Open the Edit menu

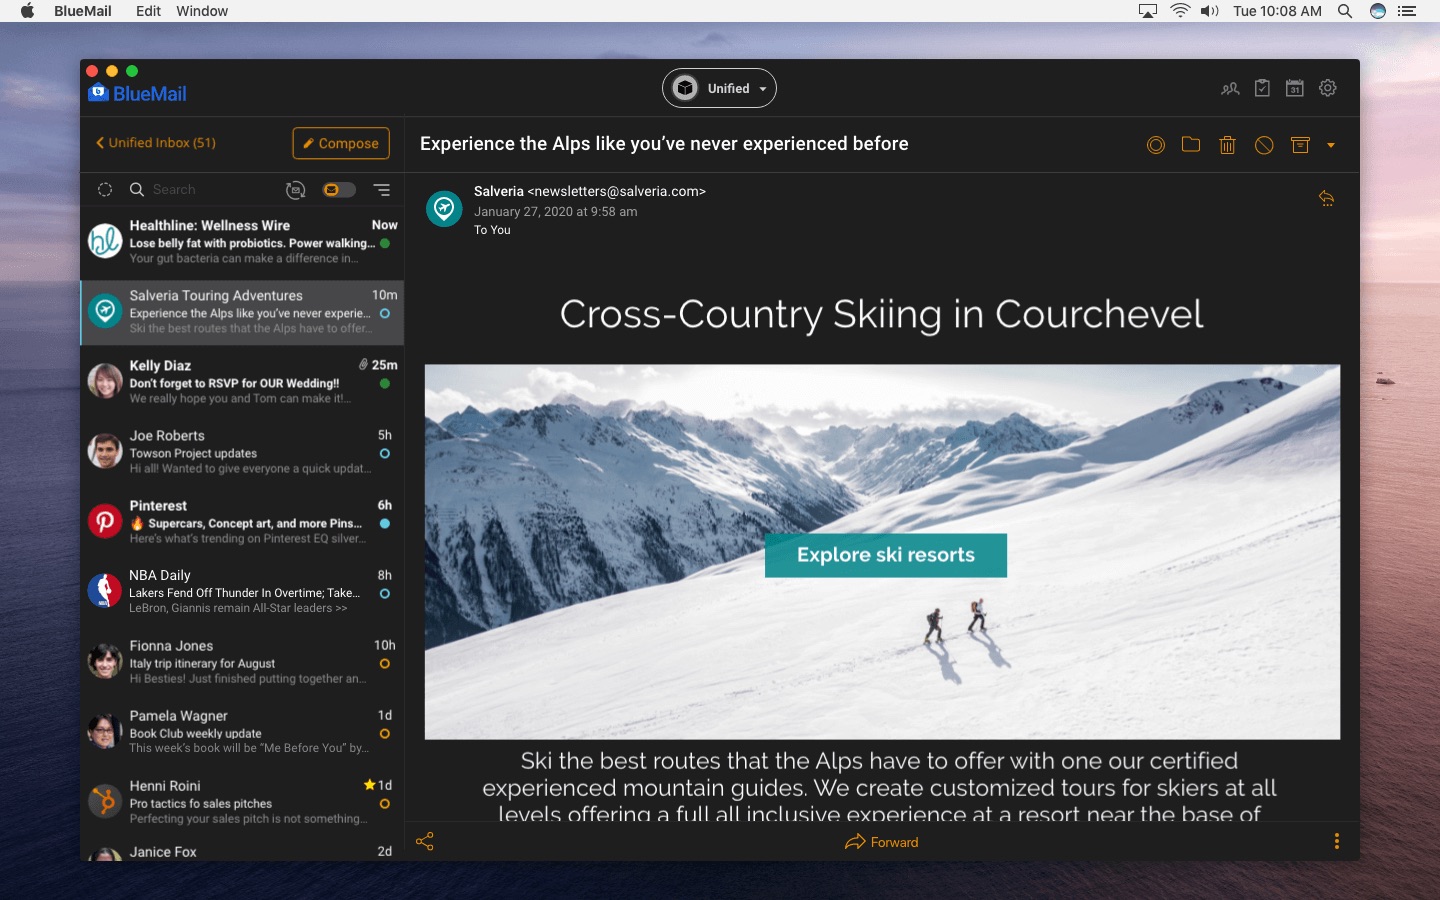coord(149,11)
